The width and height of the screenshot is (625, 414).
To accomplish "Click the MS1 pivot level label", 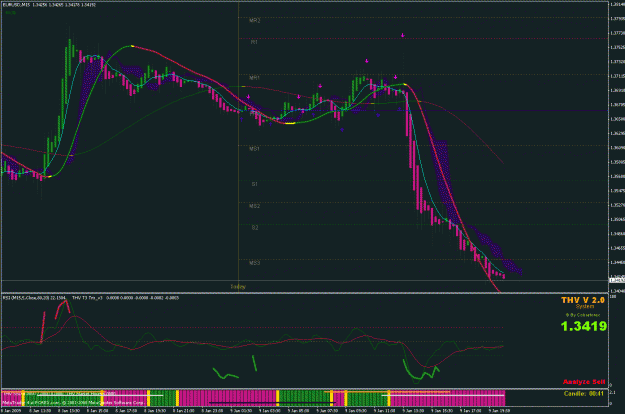I will [x=254, y=149].
